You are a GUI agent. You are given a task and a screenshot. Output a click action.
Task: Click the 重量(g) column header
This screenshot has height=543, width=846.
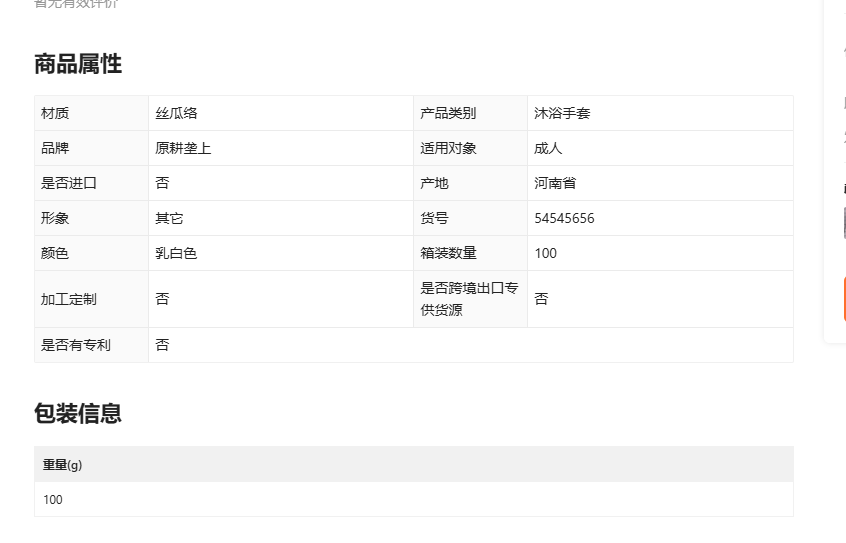tap(62, 465)
